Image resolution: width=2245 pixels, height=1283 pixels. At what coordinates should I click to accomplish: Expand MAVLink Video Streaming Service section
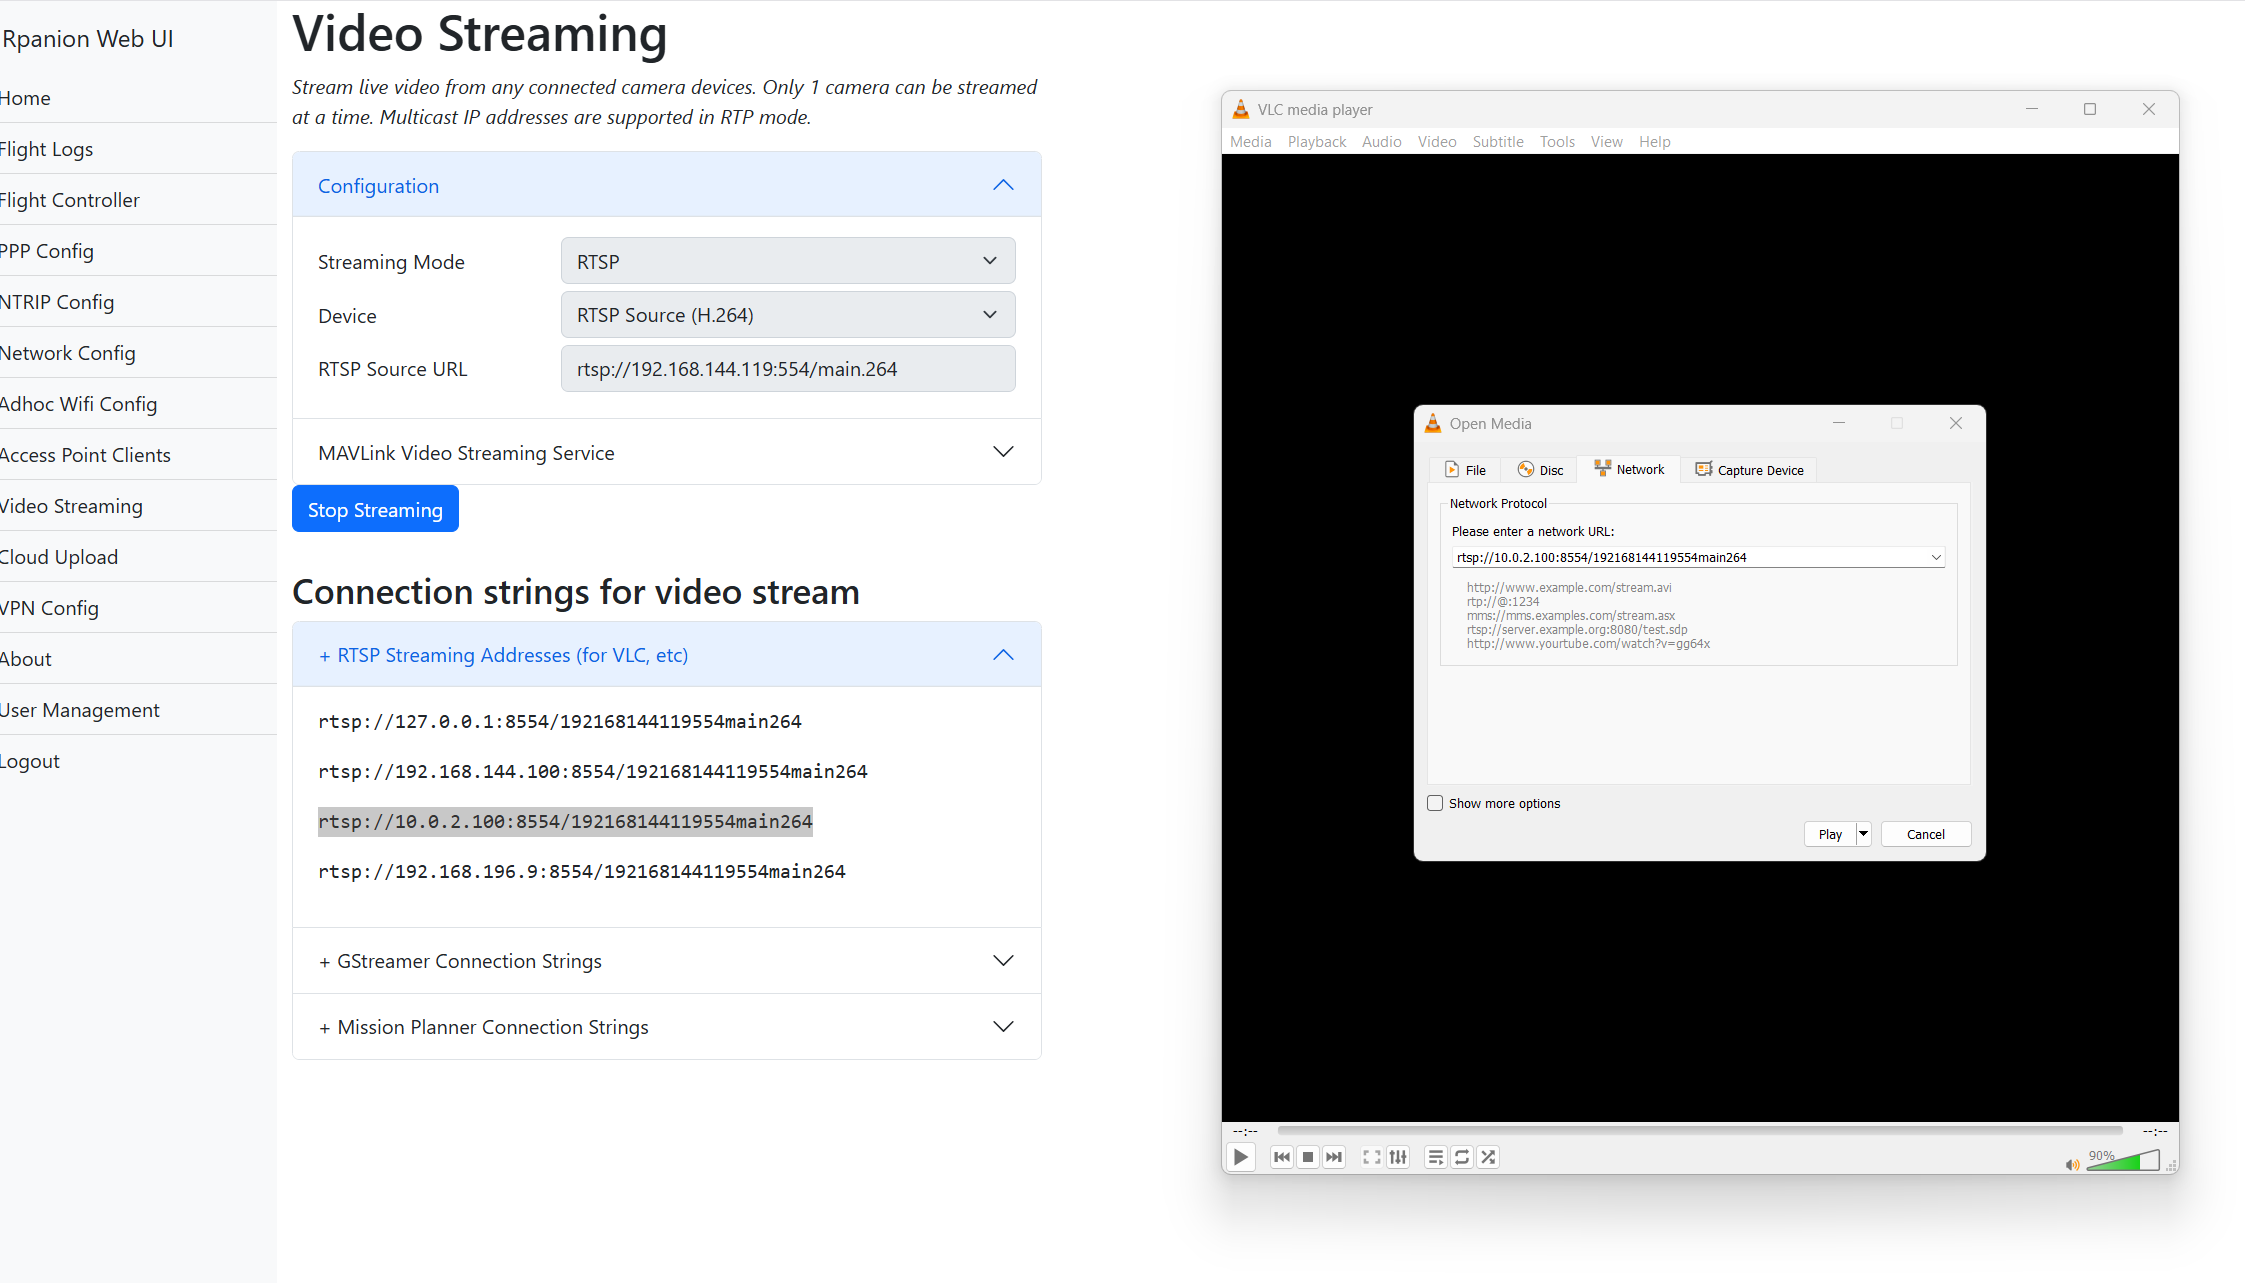tap(666, 453)
